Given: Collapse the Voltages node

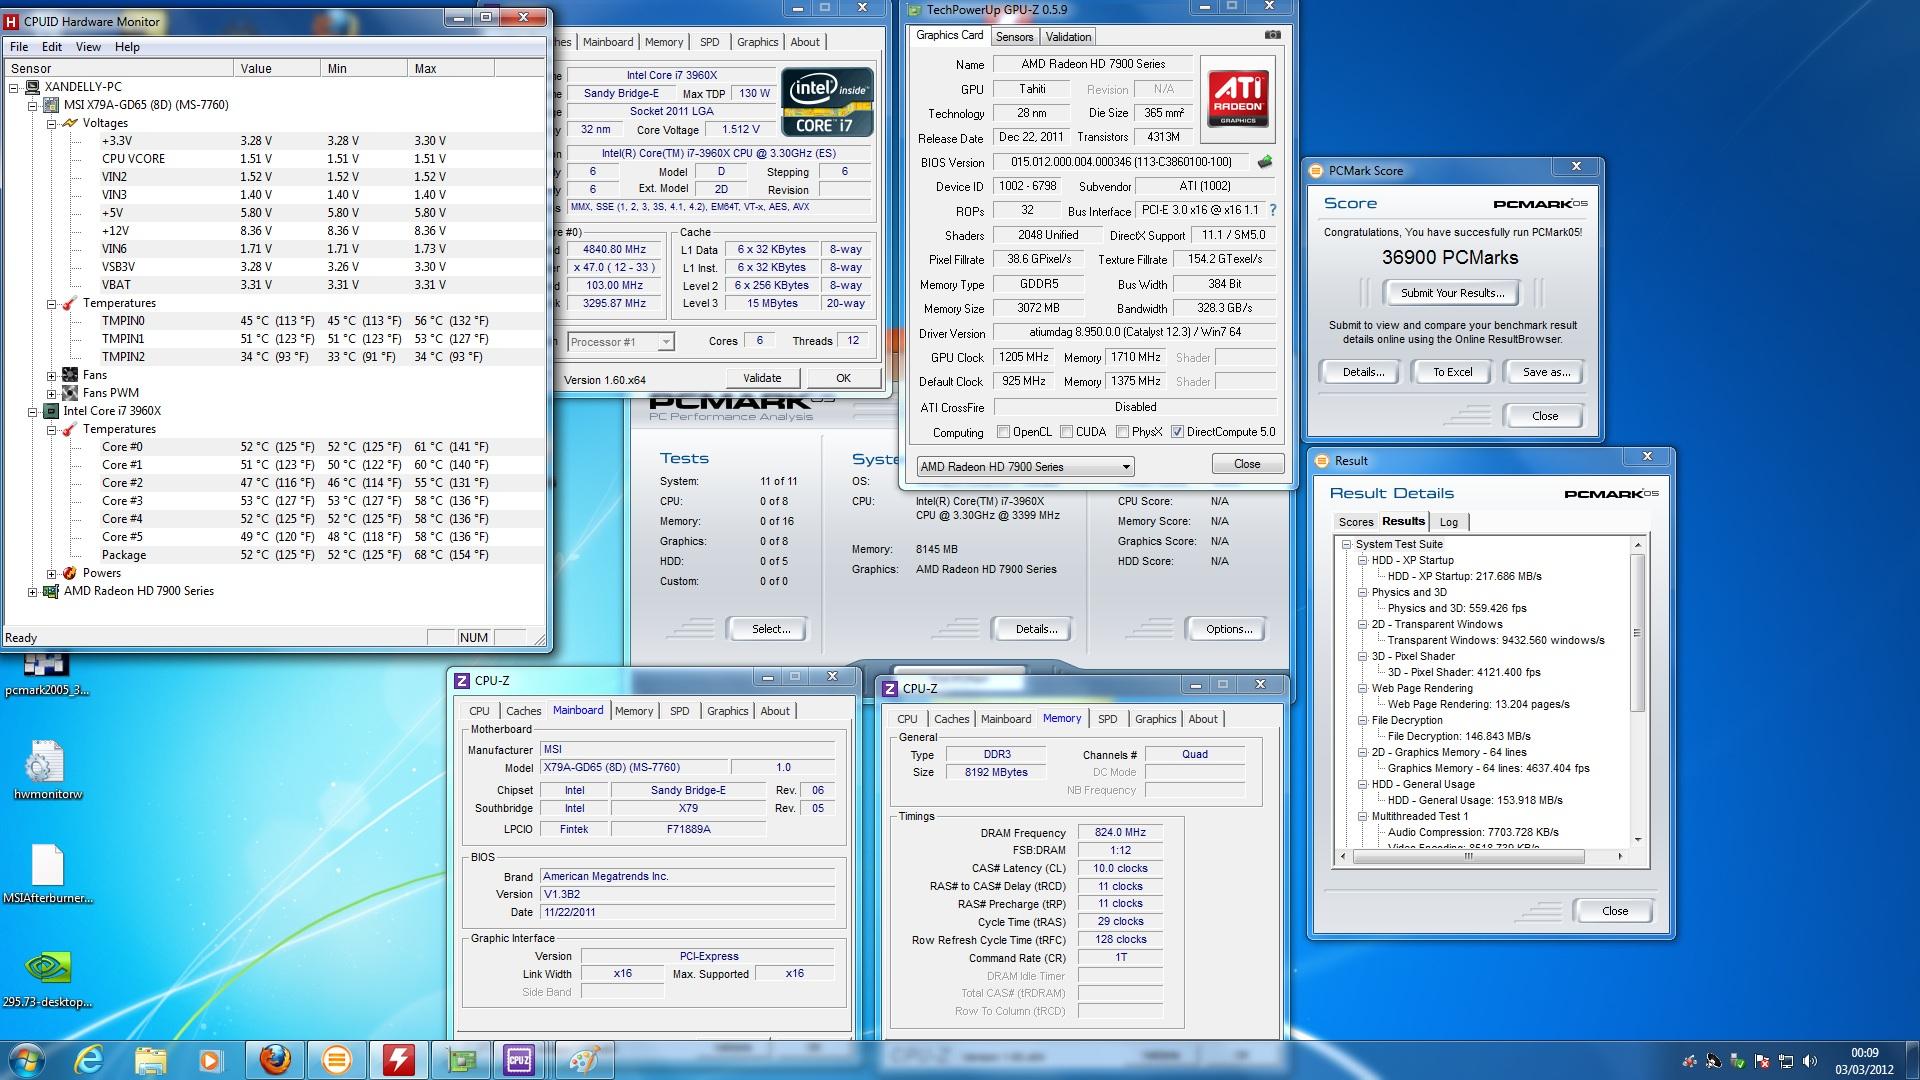Looking at the screenshot, I should 52,123.
